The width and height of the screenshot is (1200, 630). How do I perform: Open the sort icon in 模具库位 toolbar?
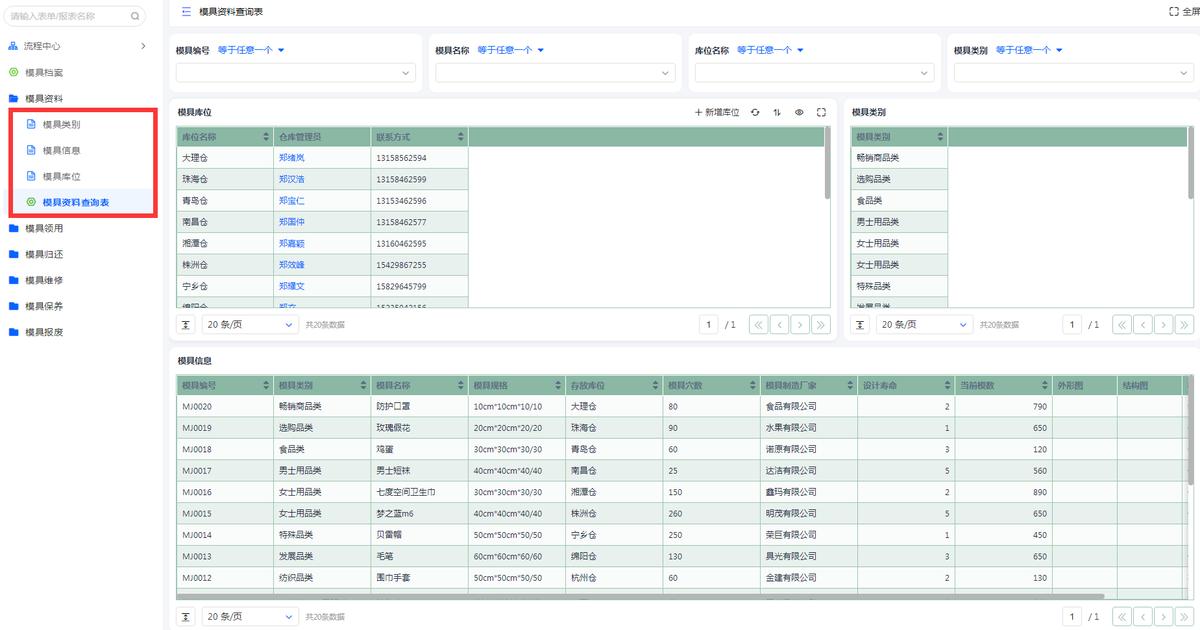777,112
